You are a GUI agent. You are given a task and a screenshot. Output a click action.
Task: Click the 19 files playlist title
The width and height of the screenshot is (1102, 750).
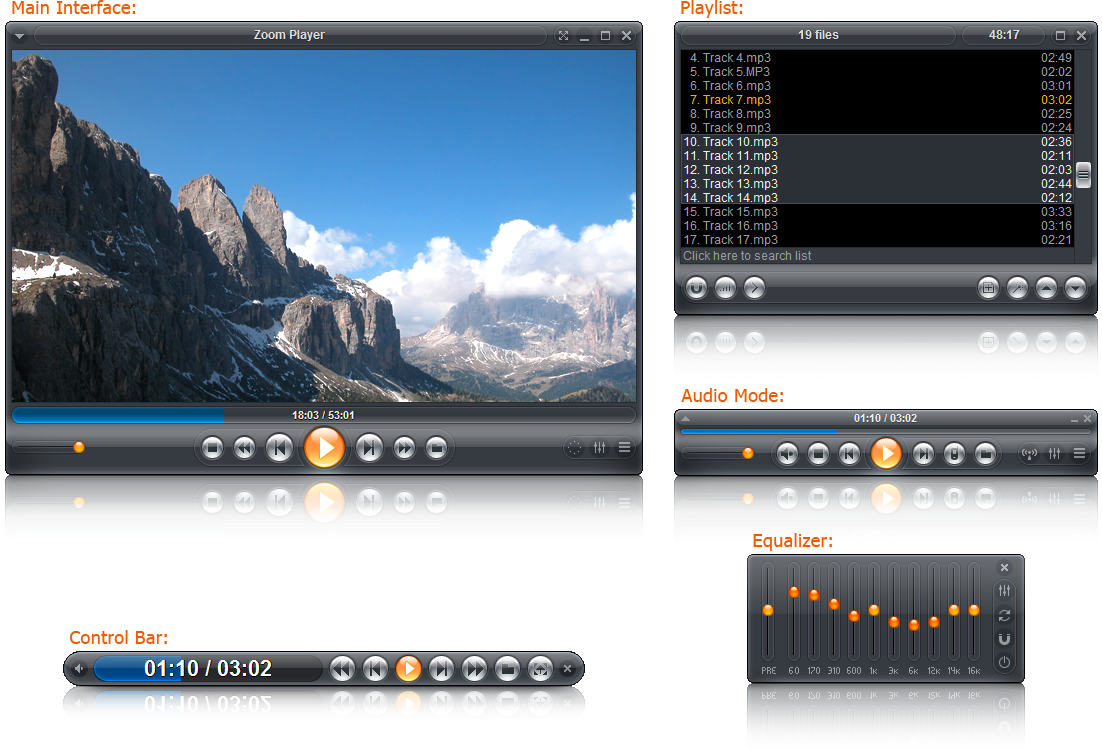(818, 34)
